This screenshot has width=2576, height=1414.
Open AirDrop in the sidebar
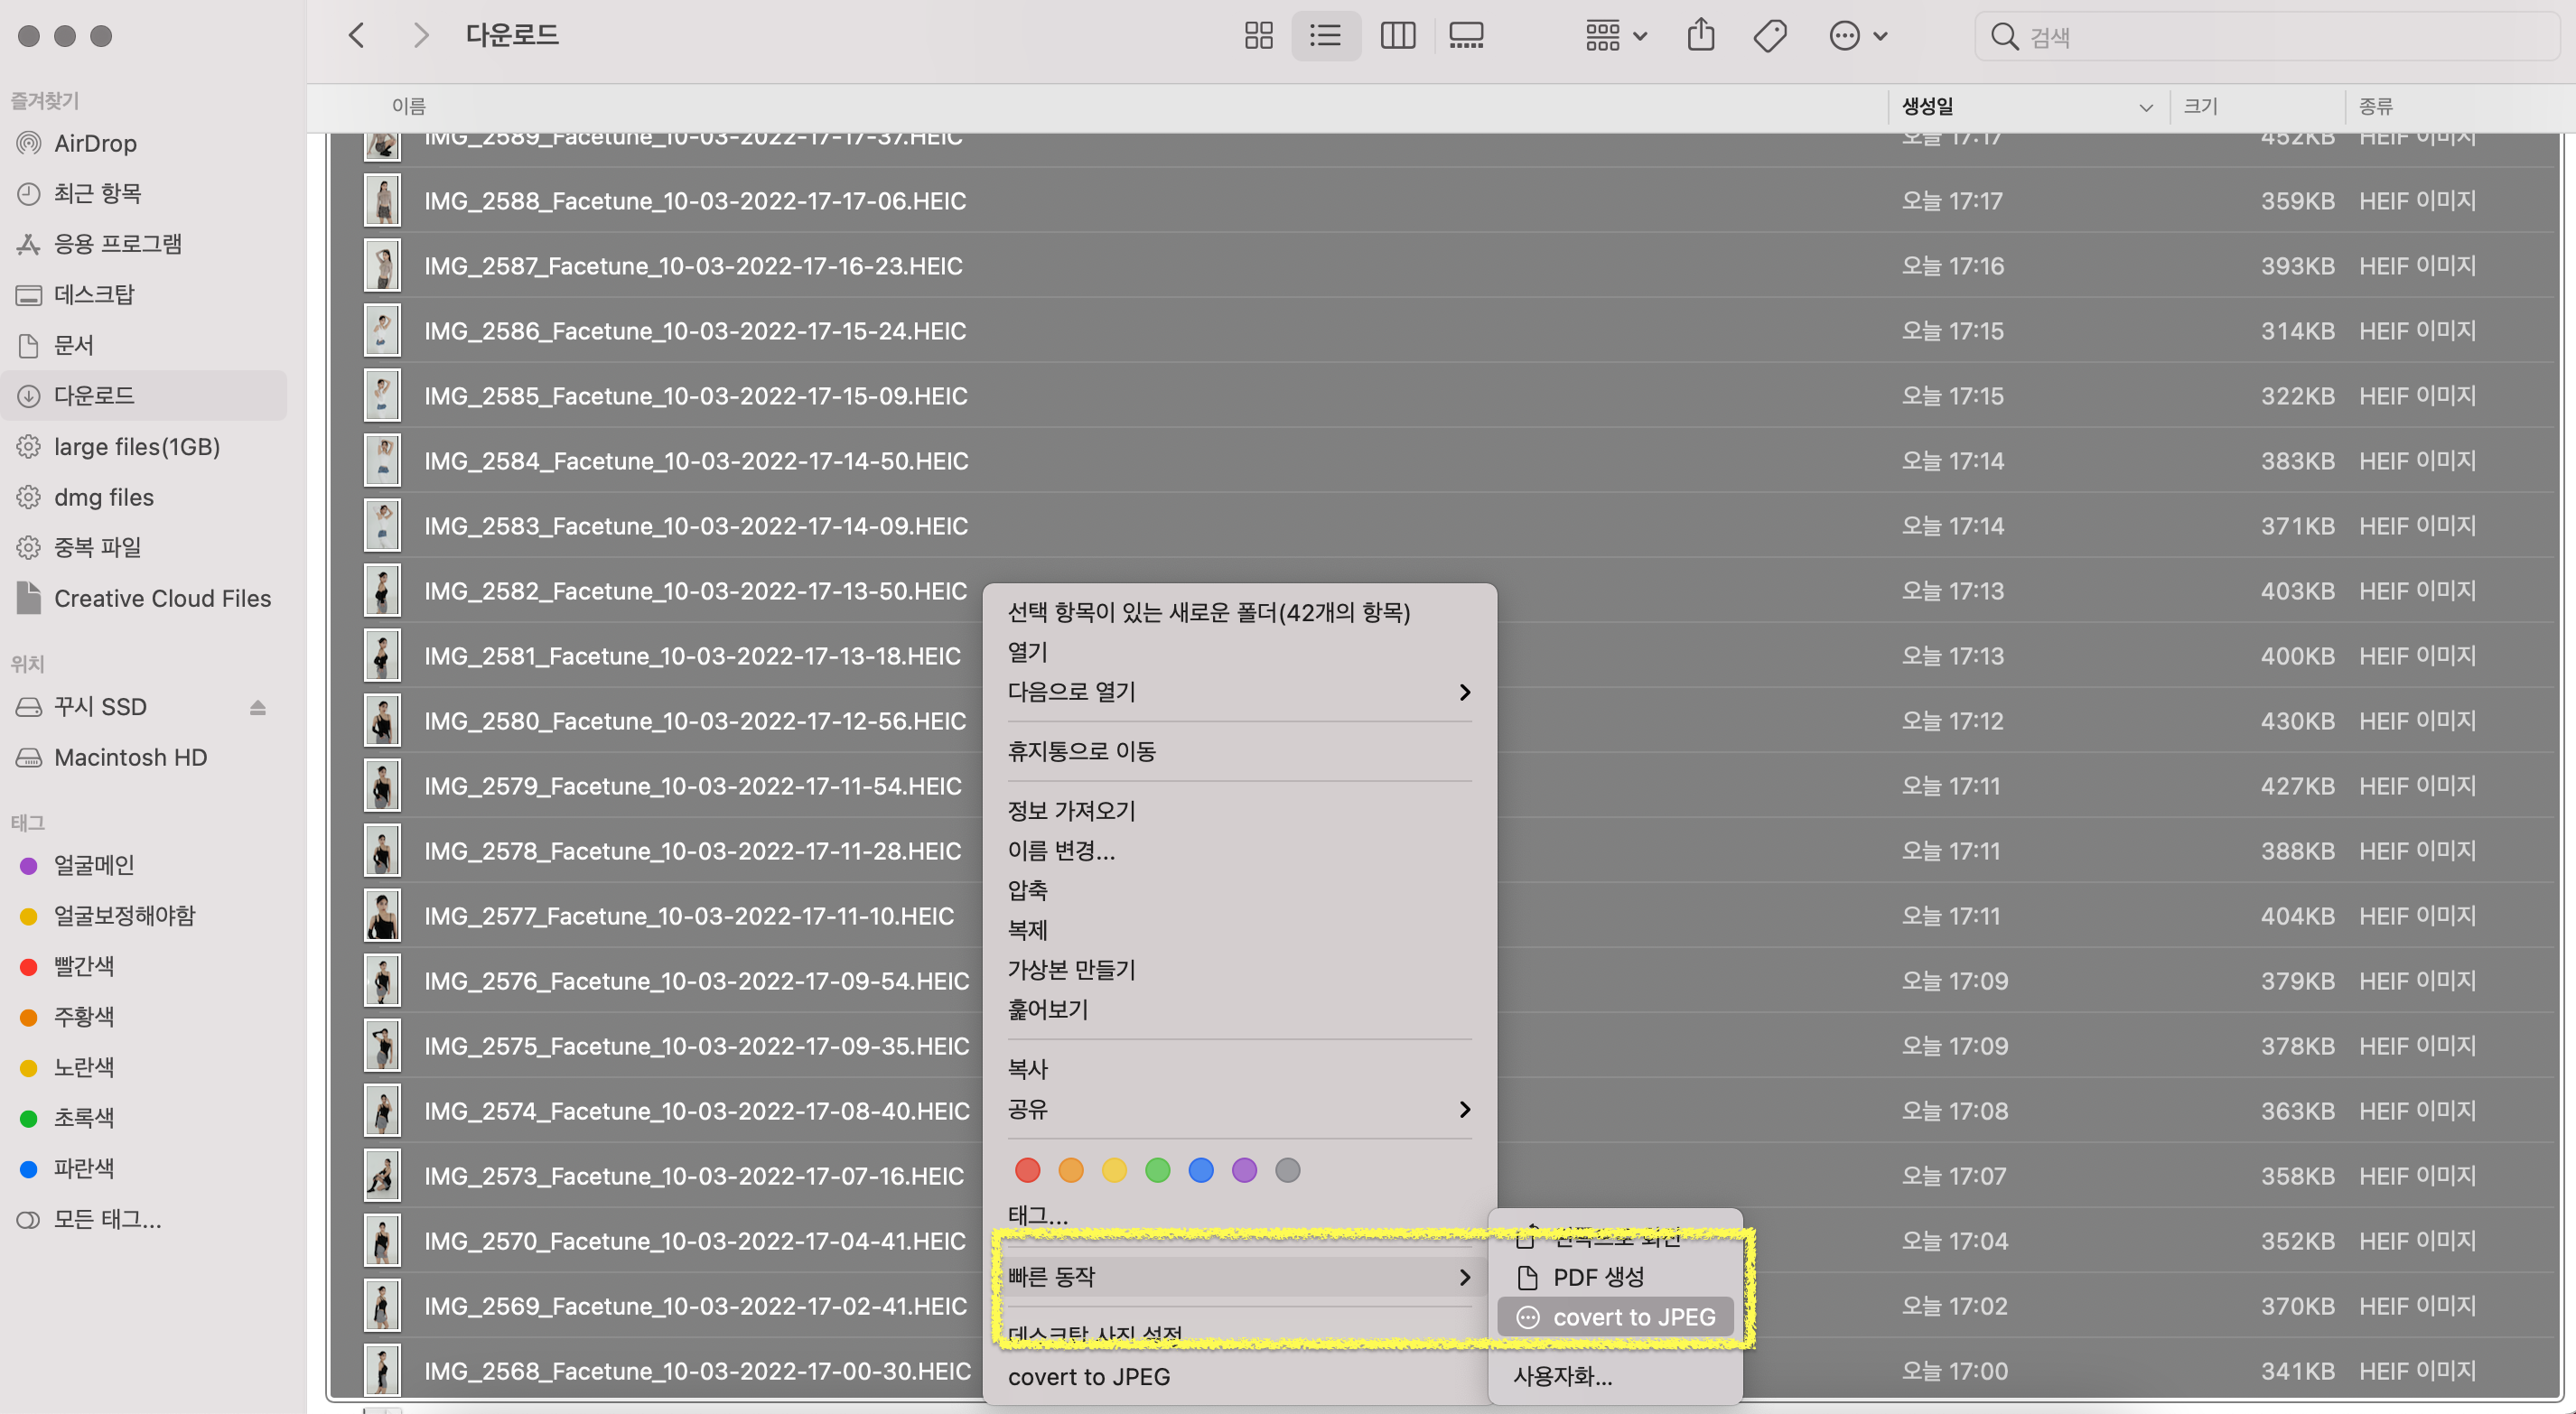pos(95,143)
